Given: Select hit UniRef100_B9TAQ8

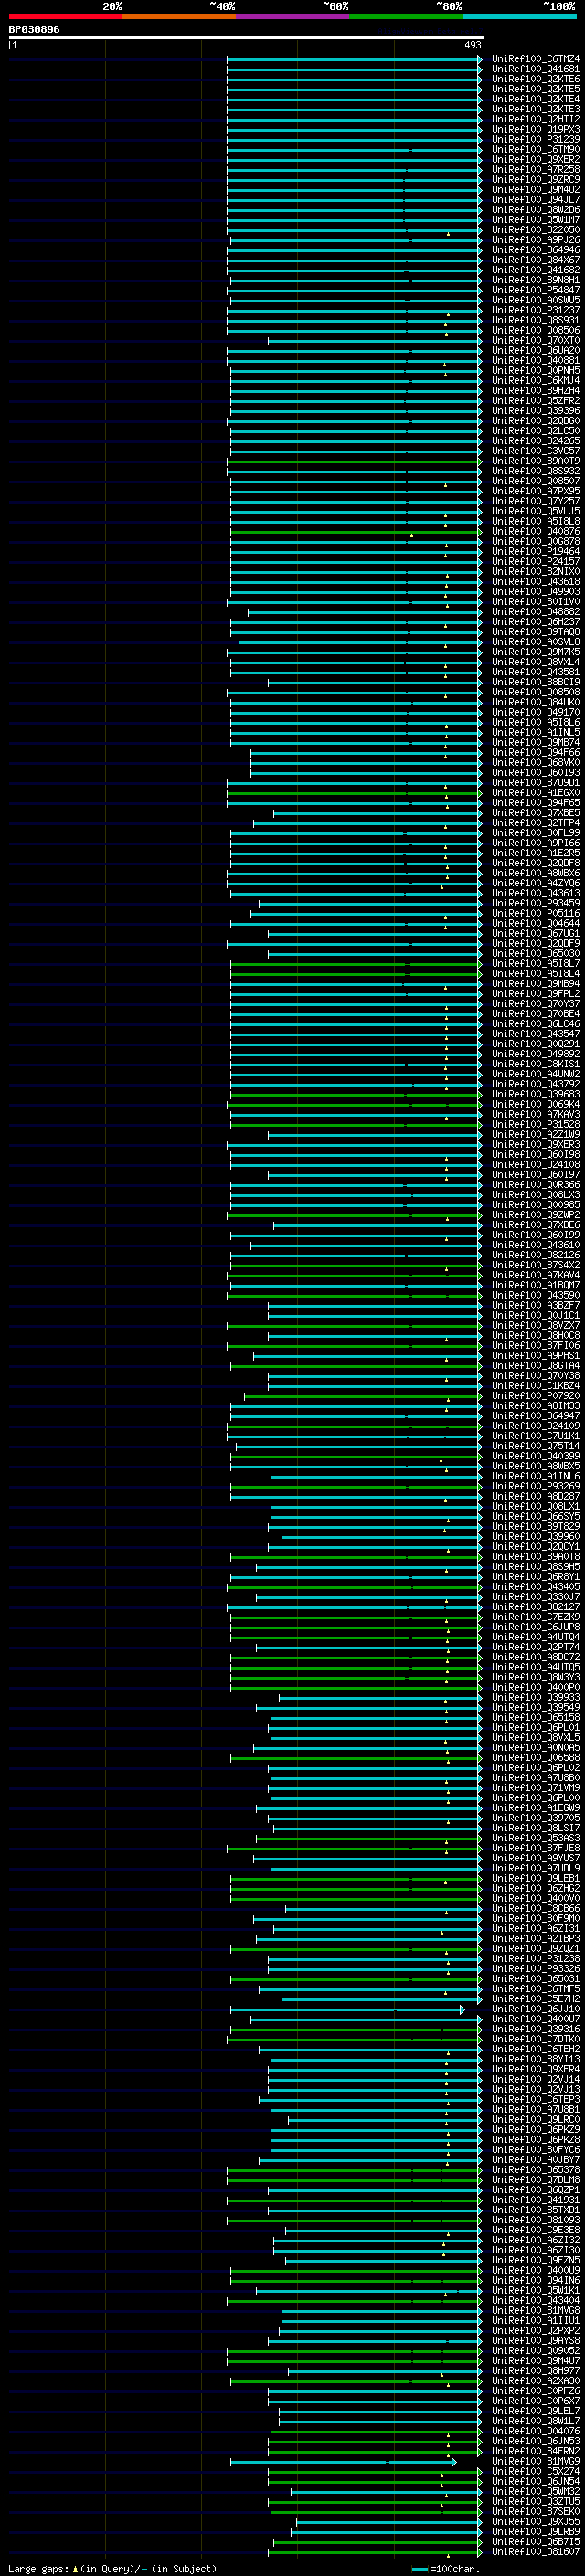Looking at the screenshot, I should click(536, 632).
